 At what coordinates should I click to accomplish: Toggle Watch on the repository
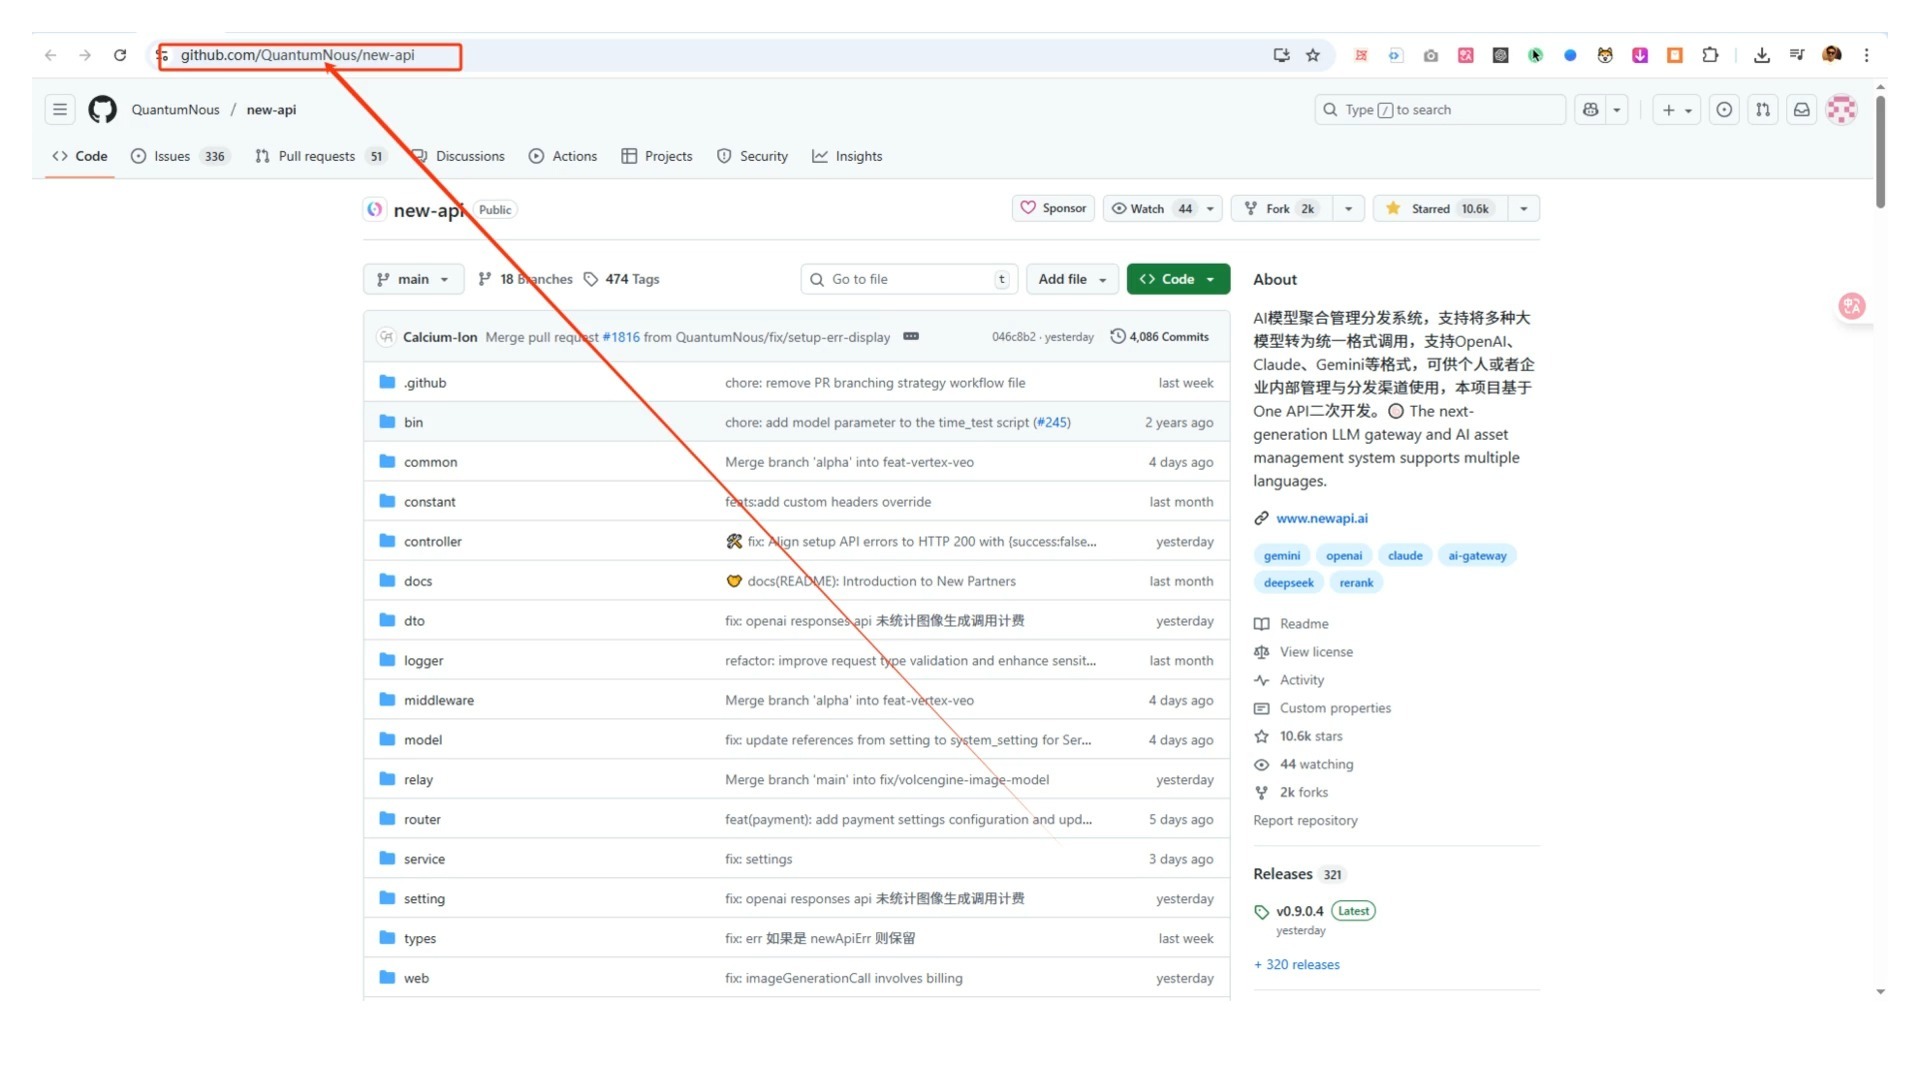[x=1150, y=208]
